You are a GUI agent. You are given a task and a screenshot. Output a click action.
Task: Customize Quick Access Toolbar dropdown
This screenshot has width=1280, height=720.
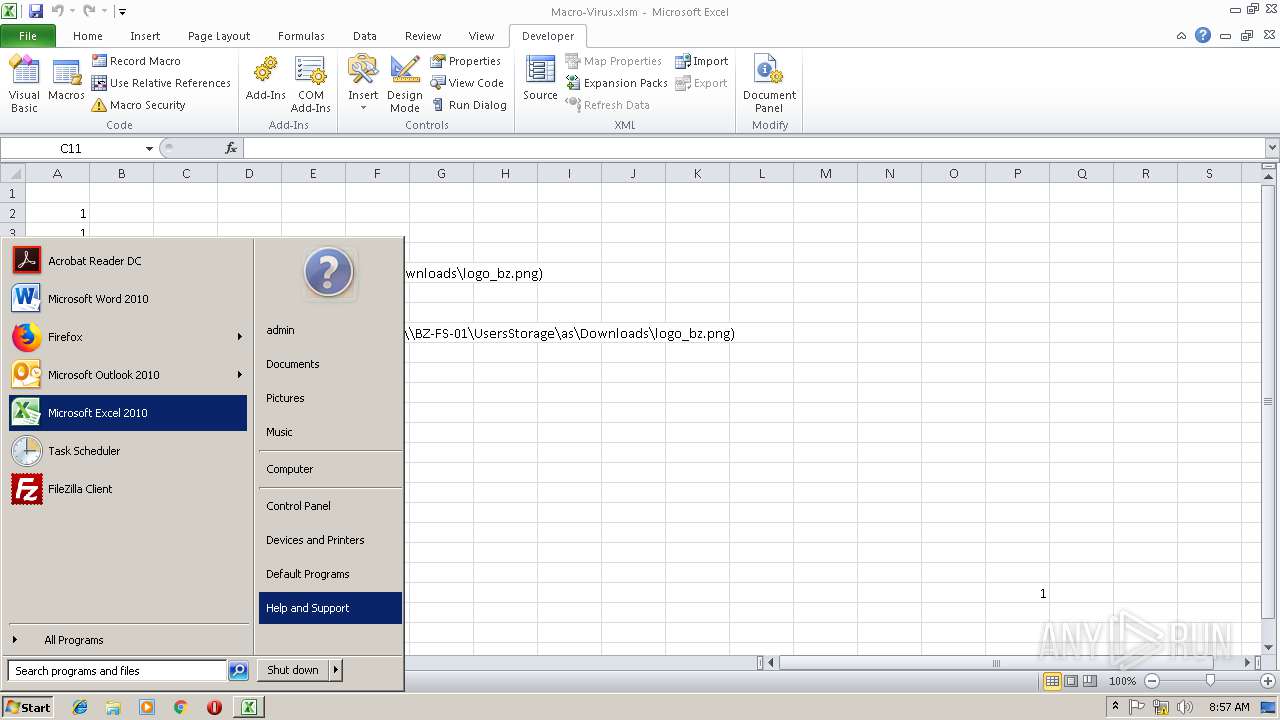[x=122, y=12]
